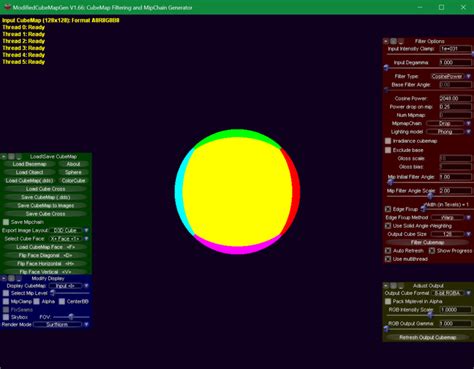The height and width of the screenshot is (369, 474).
Task: Open the Render Mode dropdown
Action: [x=86, y=324]
